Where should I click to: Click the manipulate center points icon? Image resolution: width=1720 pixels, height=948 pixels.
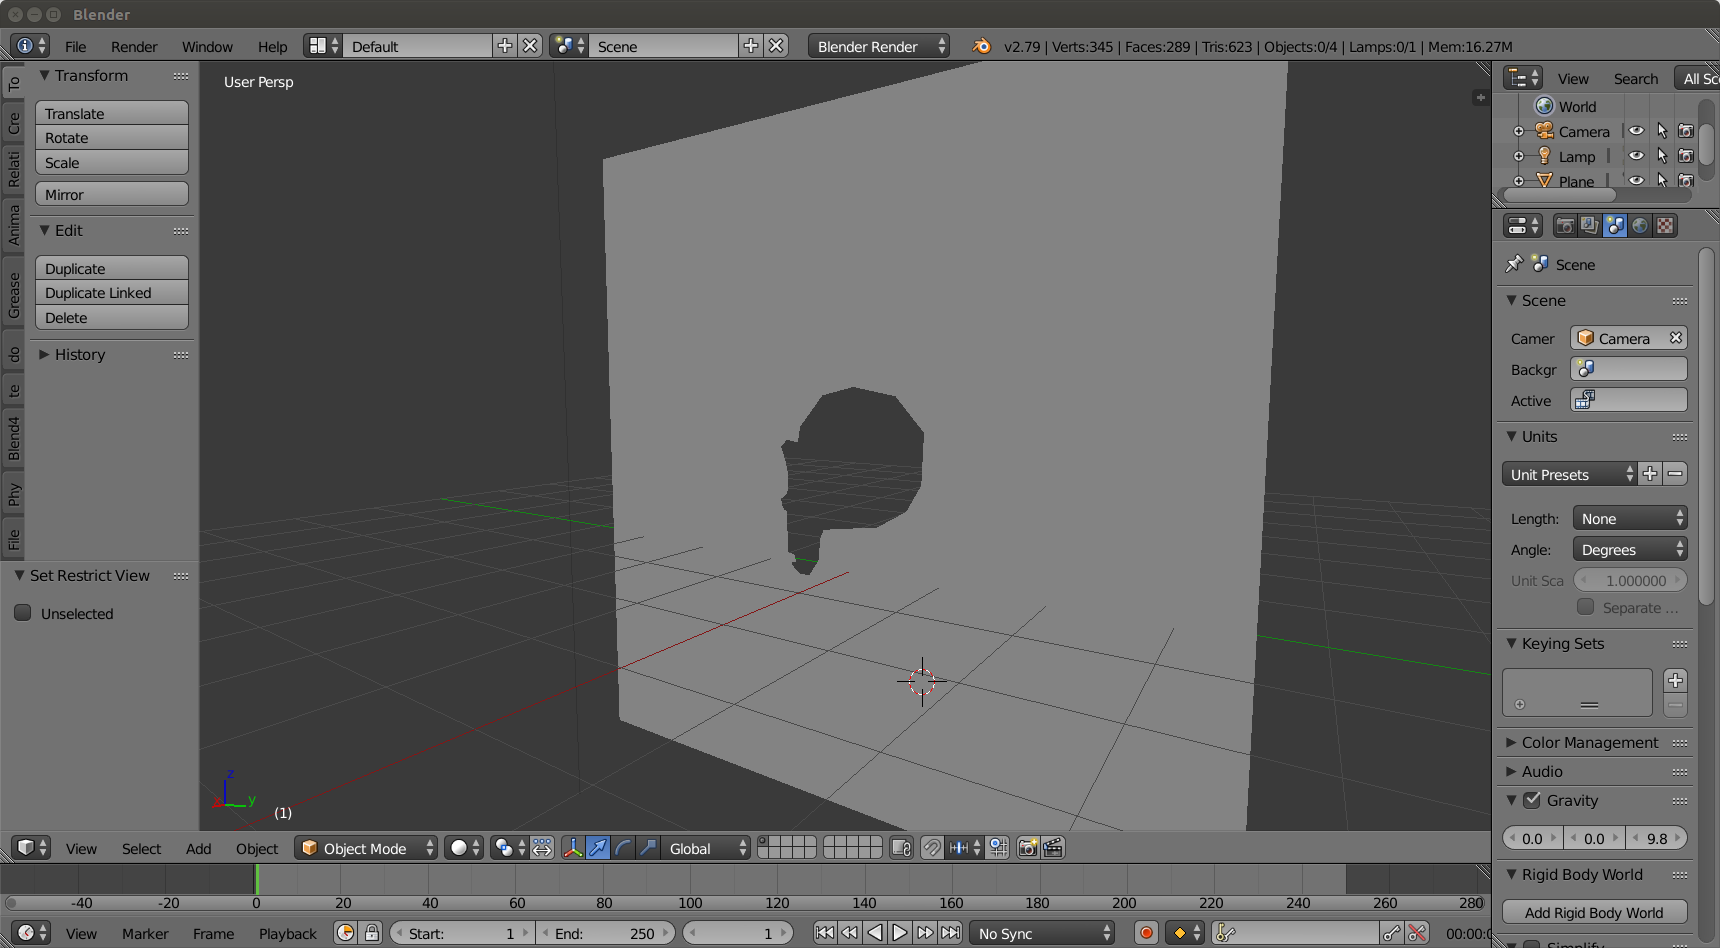(x=542, y=848)
